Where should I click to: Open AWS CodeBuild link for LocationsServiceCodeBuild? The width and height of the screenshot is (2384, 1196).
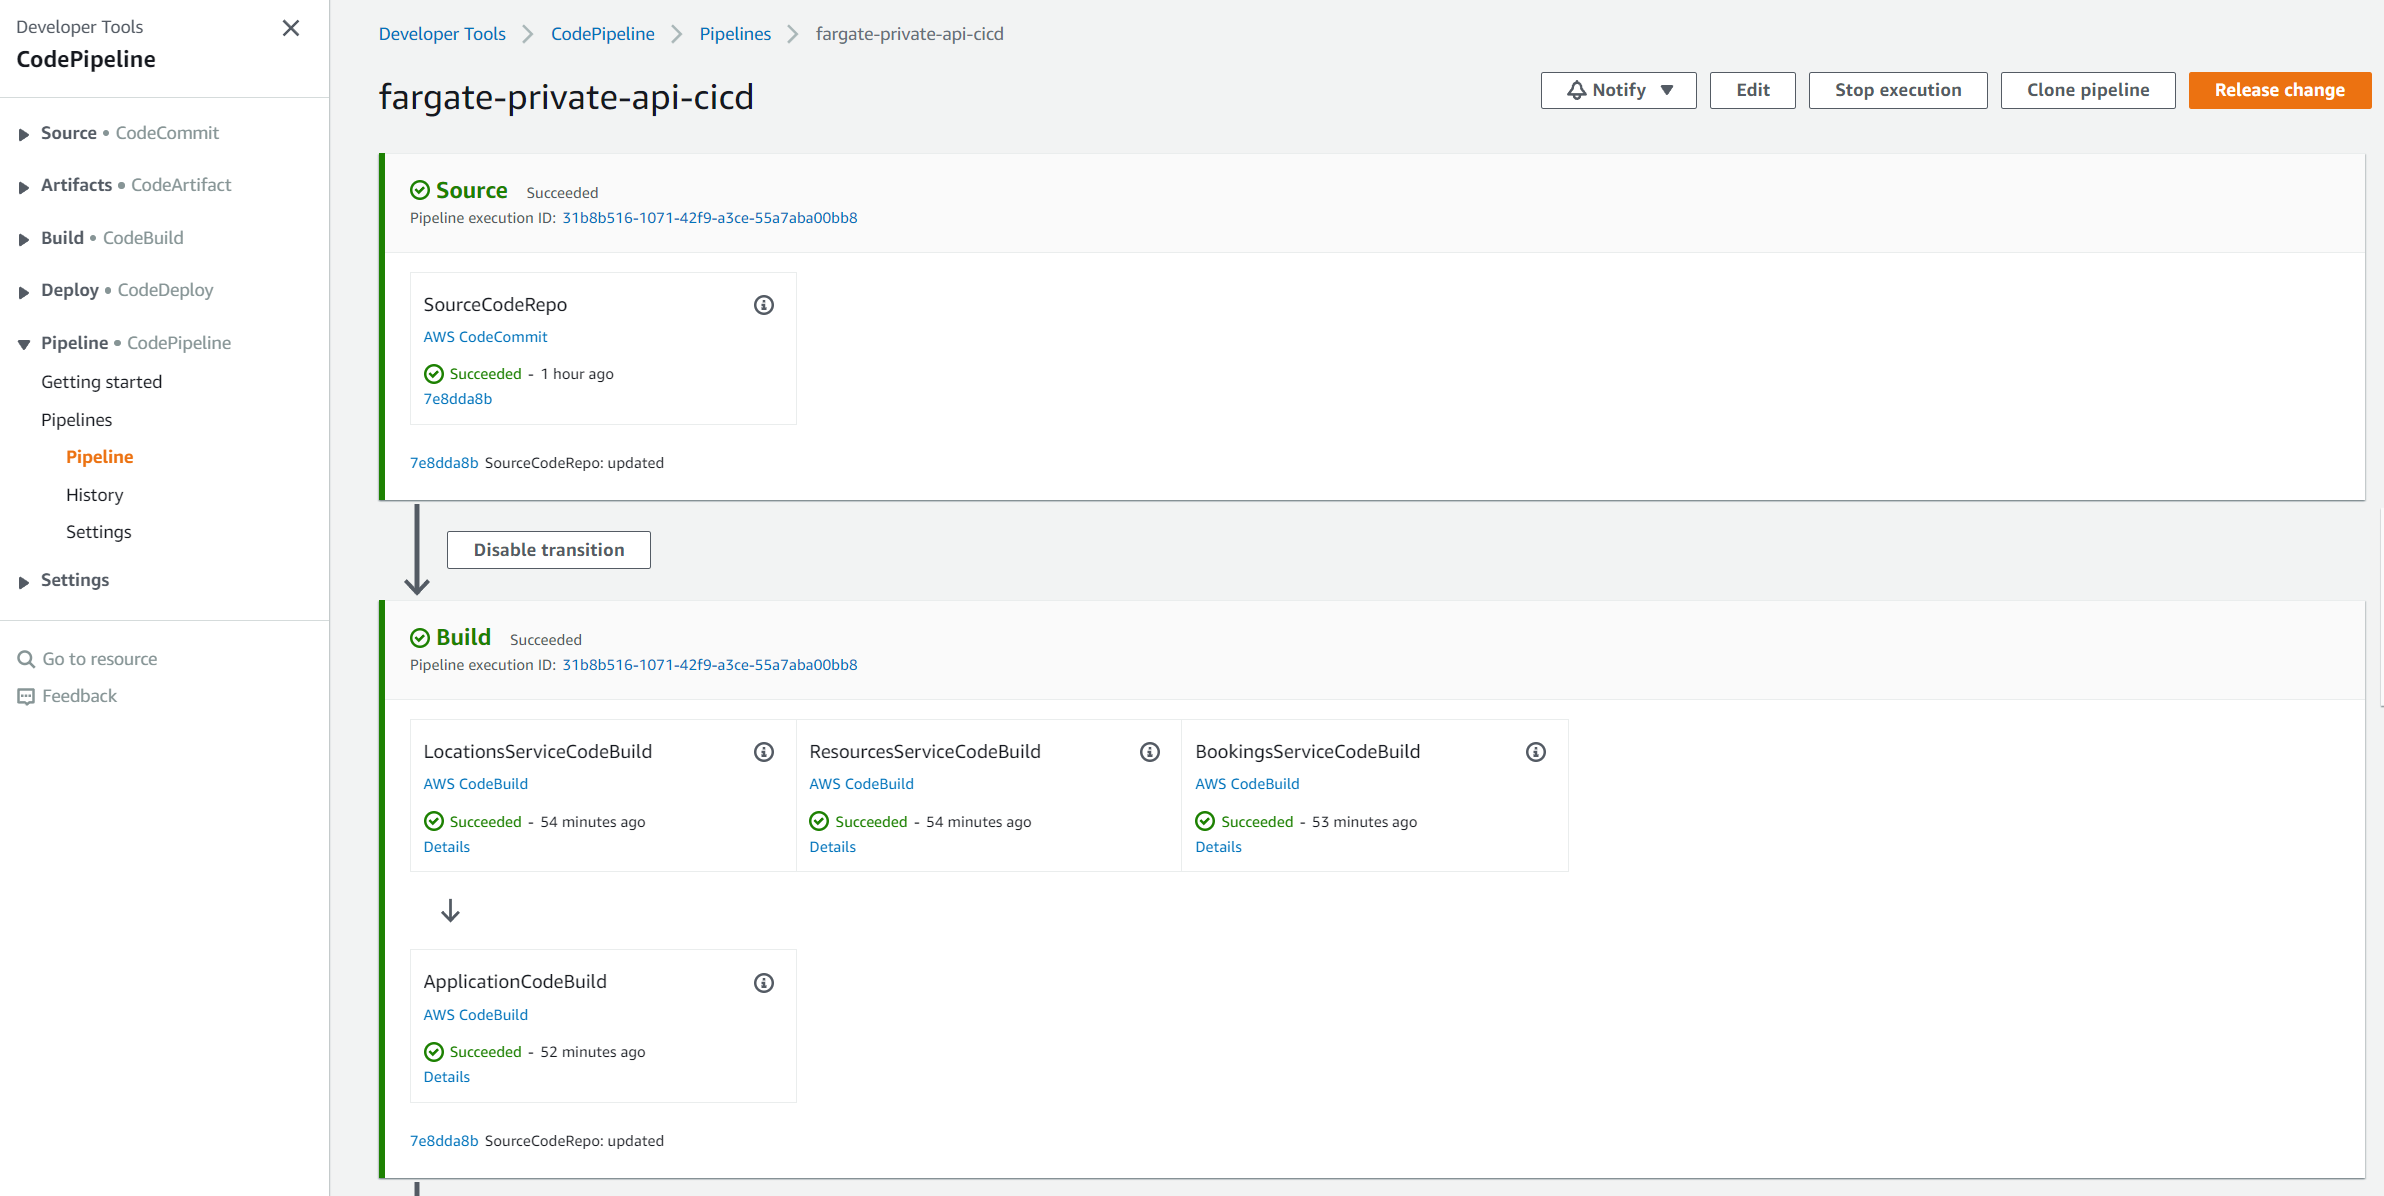[475, 784]
